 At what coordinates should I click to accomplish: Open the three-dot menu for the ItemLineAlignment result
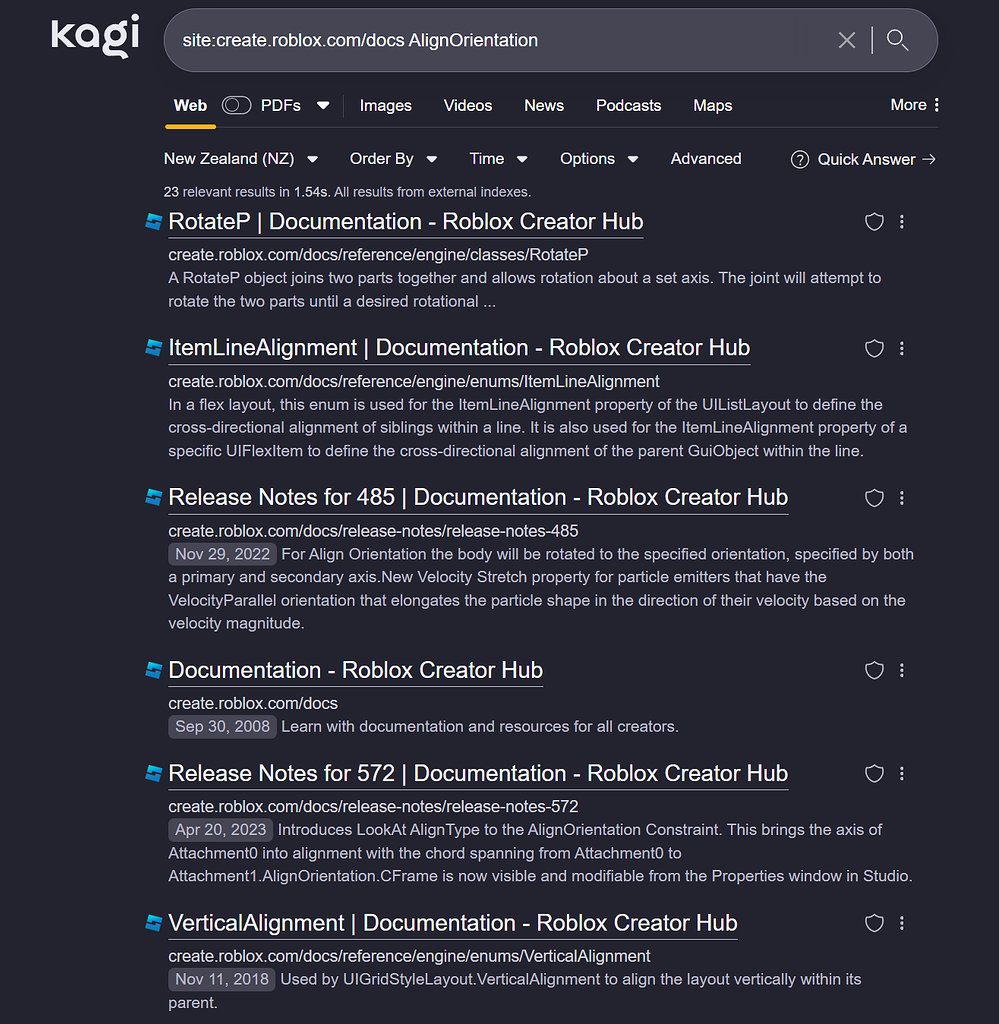pyautogui.click(x=902, y=348)
